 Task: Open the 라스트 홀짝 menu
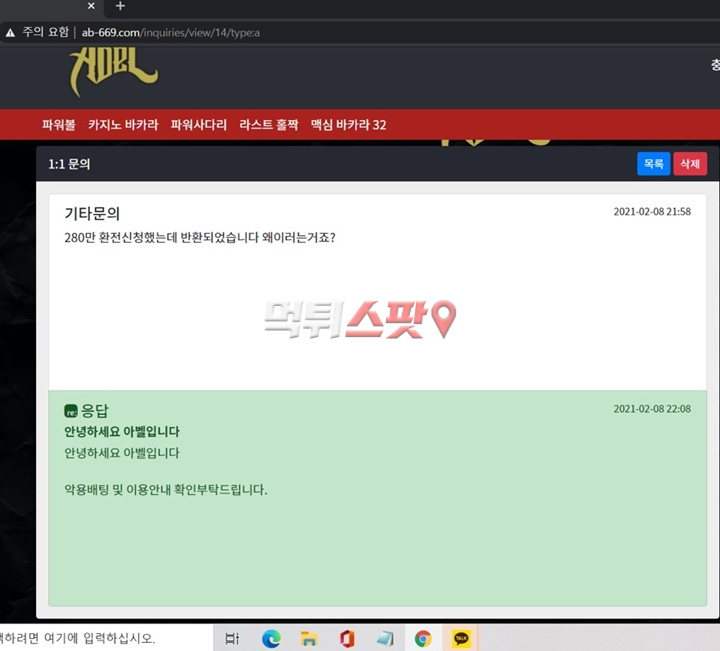269,124
